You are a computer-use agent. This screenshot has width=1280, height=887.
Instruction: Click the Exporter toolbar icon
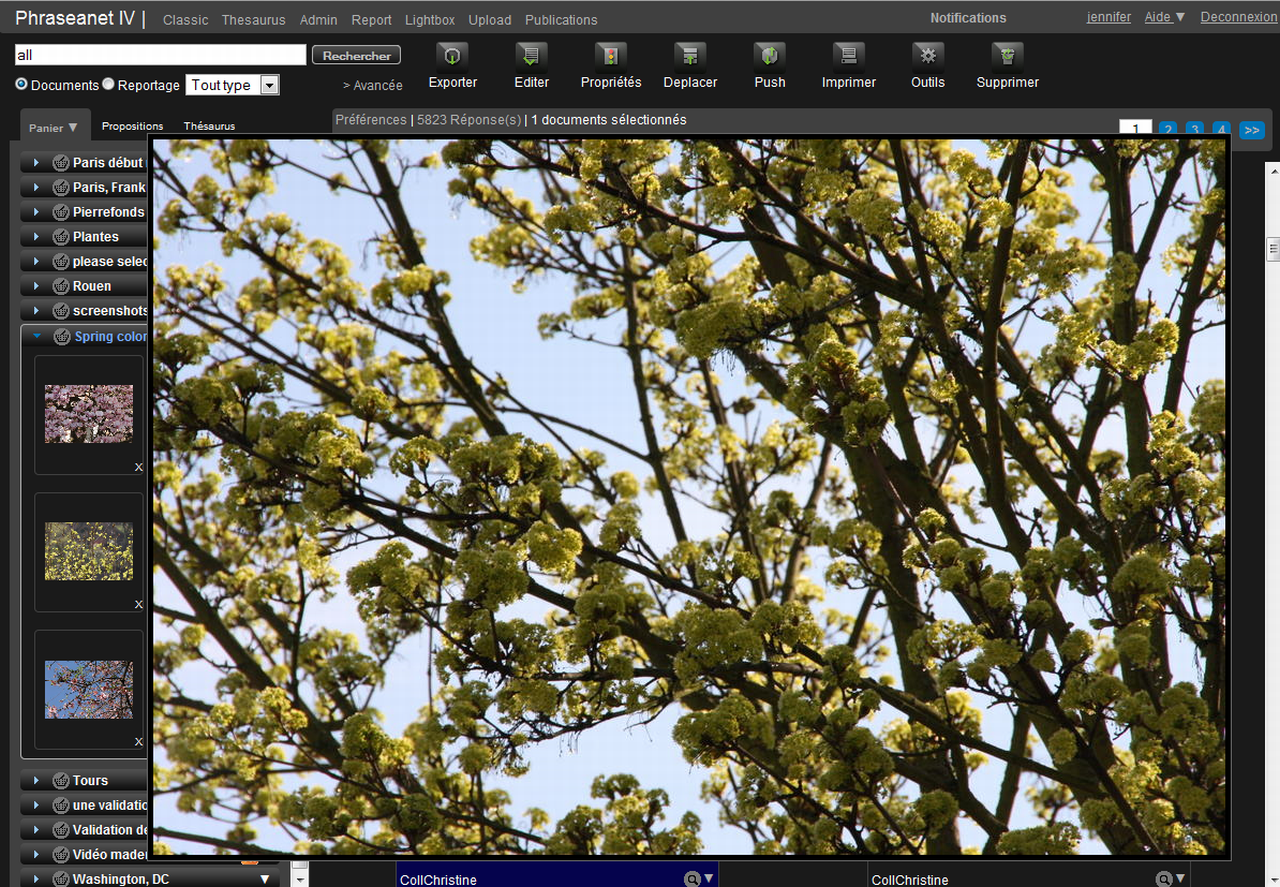pos(452,56)
